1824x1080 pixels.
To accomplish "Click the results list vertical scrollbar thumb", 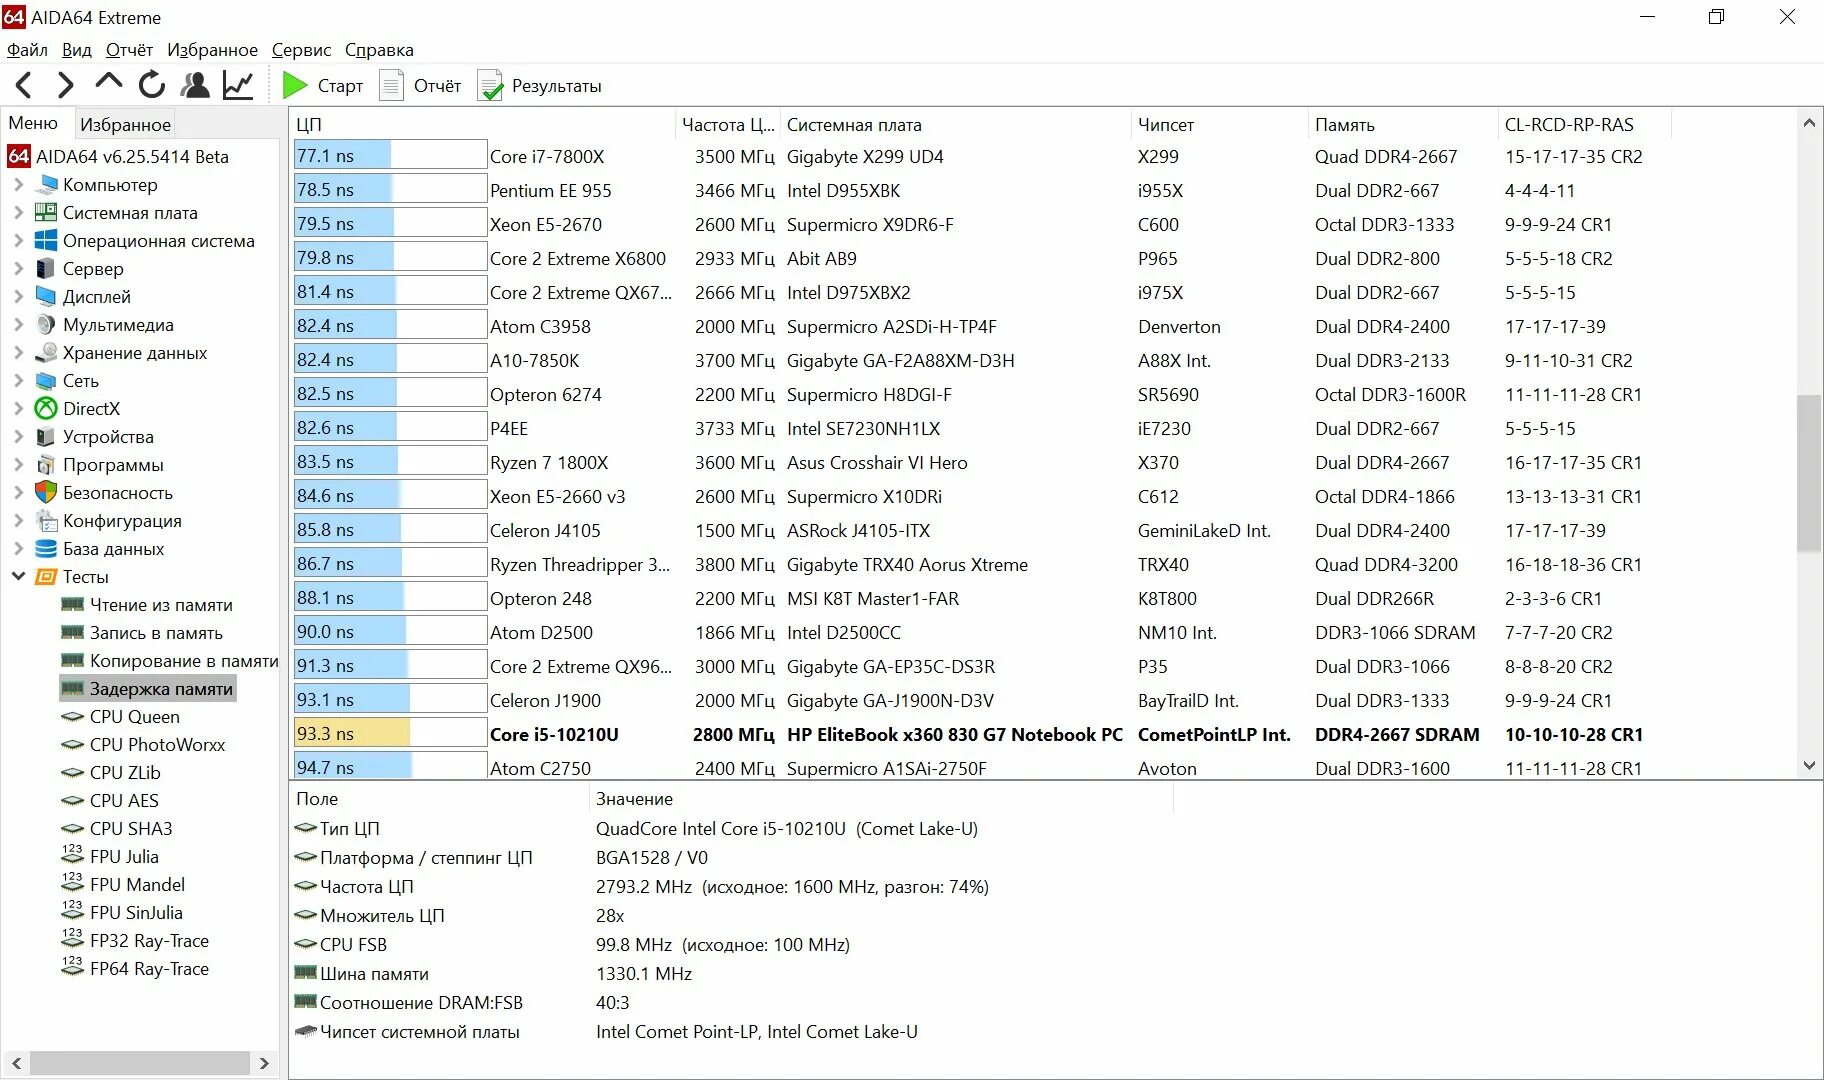I will (x=1808, y=472).
